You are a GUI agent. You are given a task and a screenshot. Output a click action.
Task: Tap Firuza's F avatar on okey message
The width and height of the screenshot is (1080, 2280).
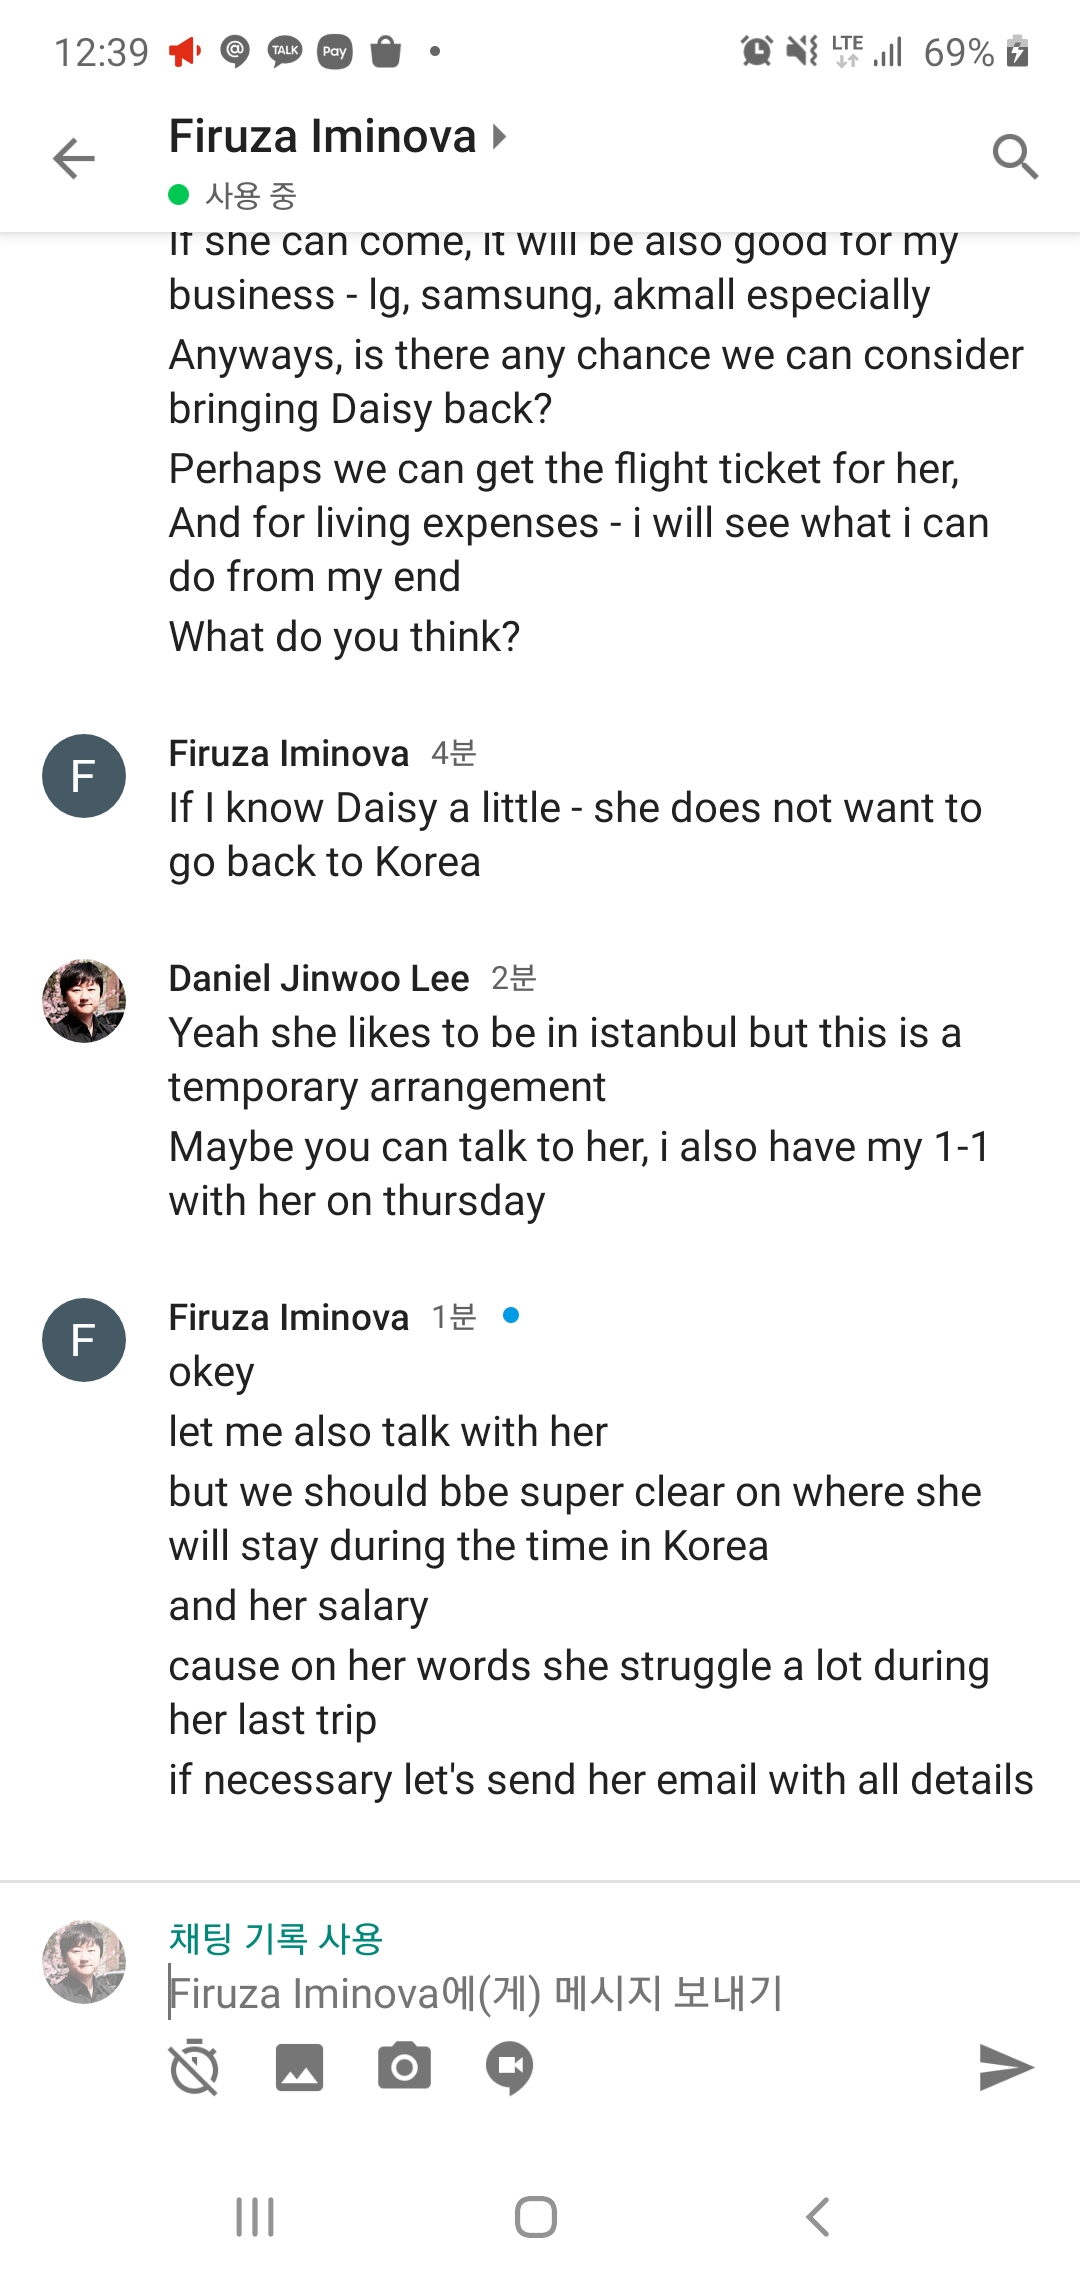click(84, 1340)
